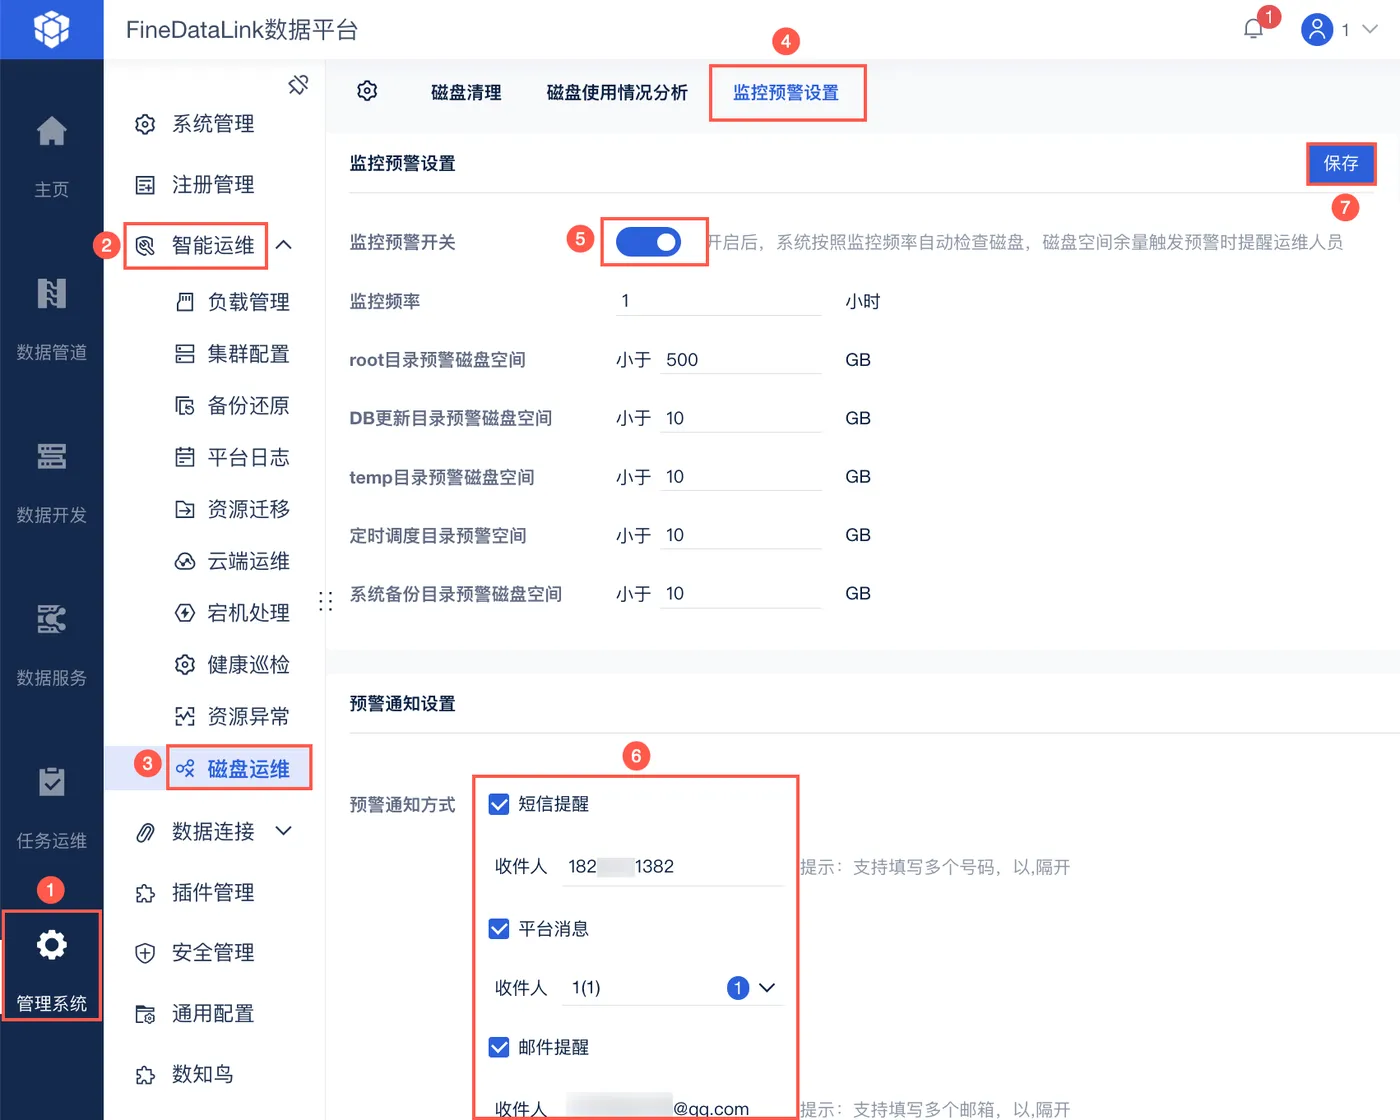
Task: Unpin the sidebar with the pin icon
Action: tap(298, 85)
